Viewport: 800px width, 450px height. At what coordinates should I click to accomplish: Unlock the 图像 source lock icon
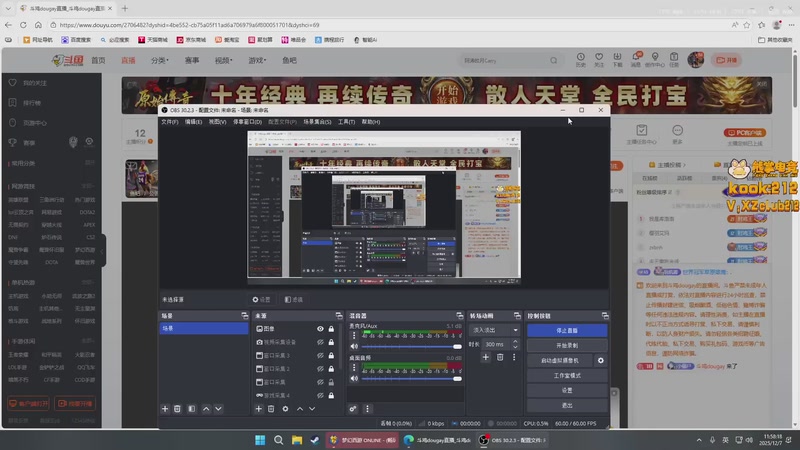pyautogui.click(x=331, y=329)
